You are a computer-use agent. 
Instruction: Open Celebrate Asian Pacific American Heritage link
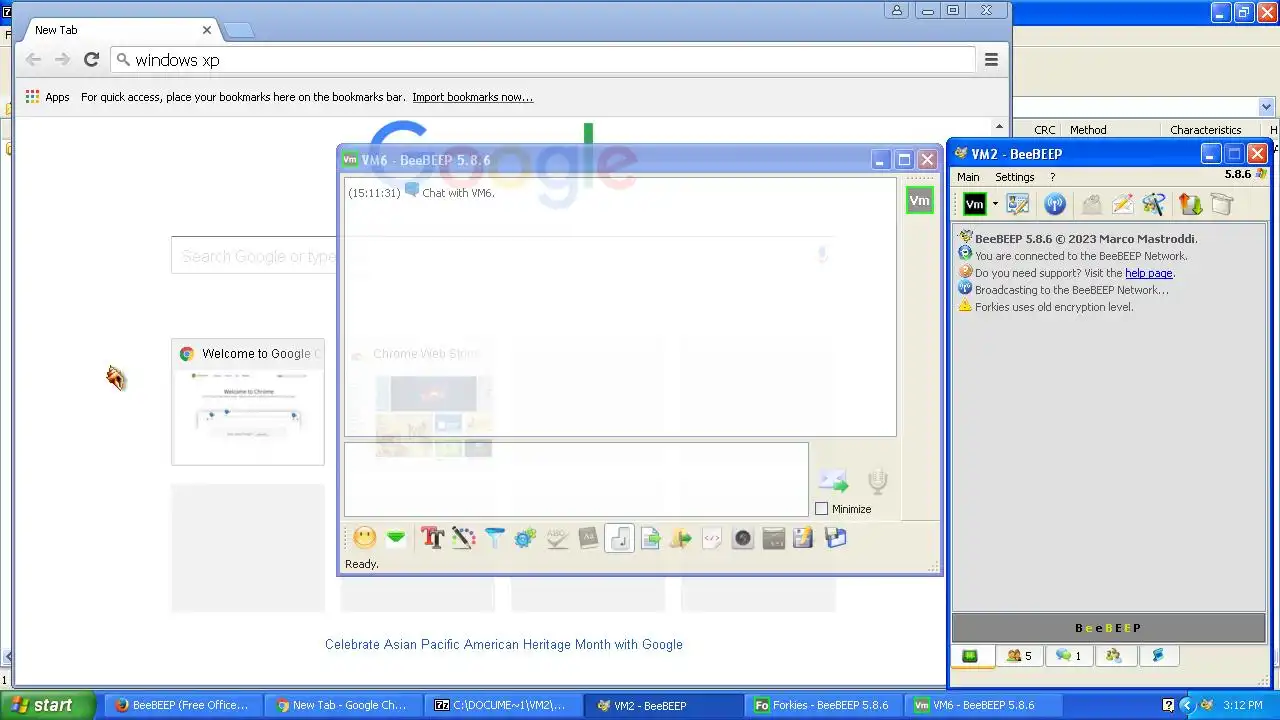tap(504, 645)
